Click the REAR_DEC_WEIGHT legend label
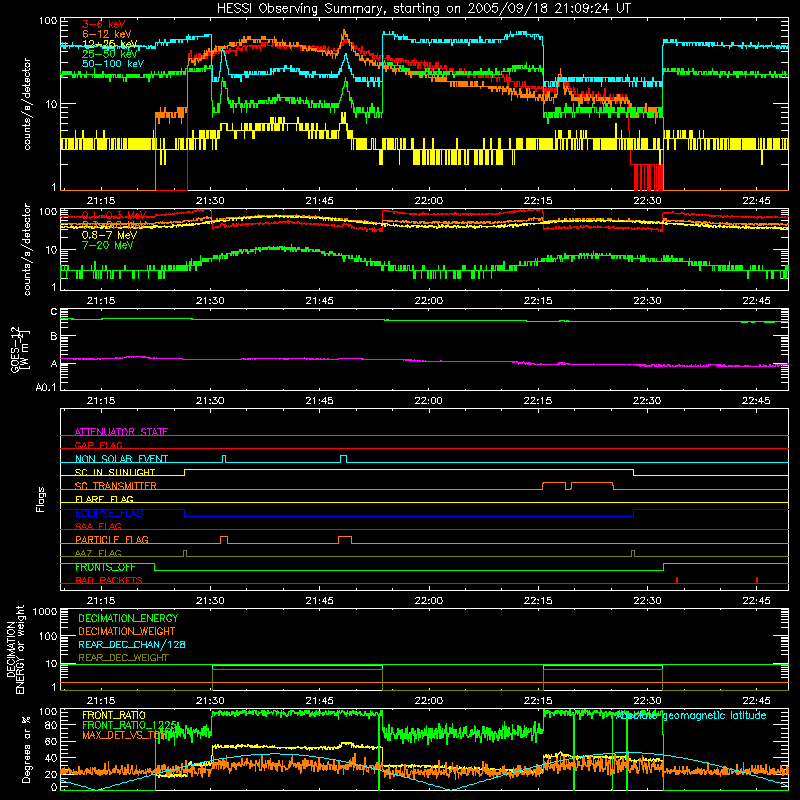Viewport: 800px width, 800px height. tap(123, 658)
